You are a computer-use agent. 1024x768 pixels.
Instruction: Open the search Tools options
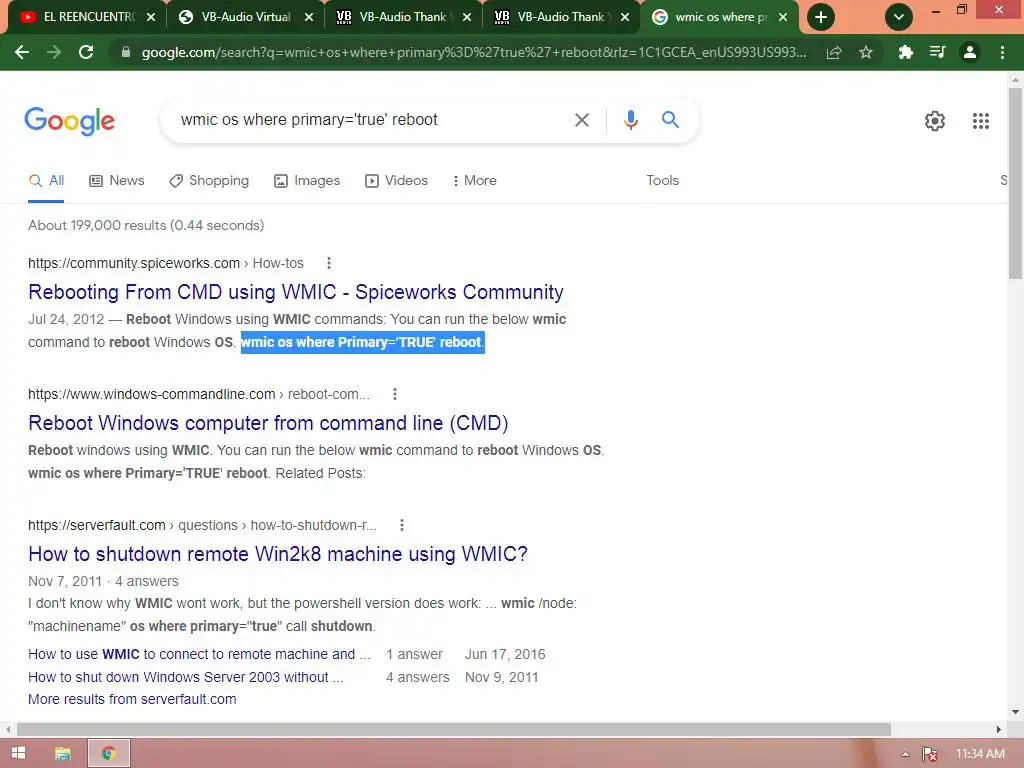662,180
